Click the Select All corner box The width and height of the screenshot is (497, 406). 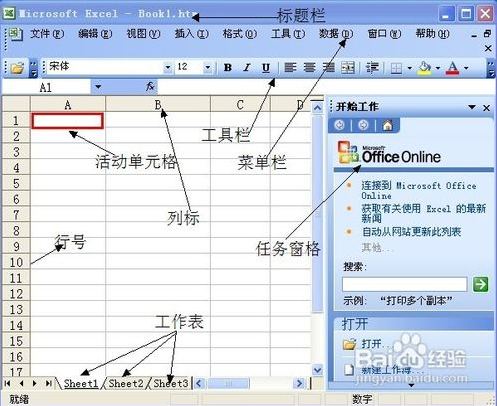[x=16, y=104]
